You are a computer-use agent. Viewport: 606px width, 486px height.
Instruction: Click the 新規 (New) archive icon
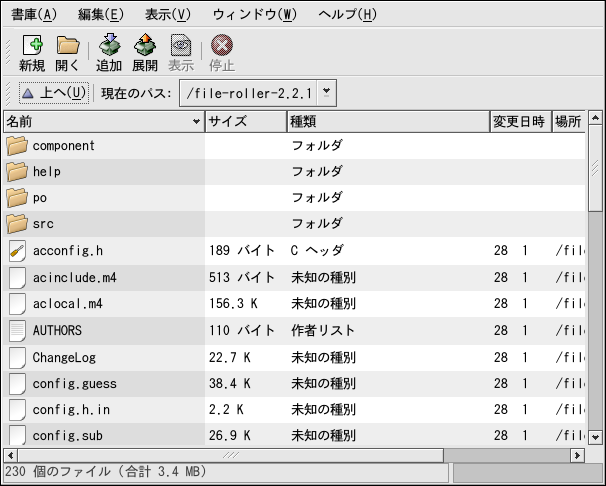click(x=32, y=45)
